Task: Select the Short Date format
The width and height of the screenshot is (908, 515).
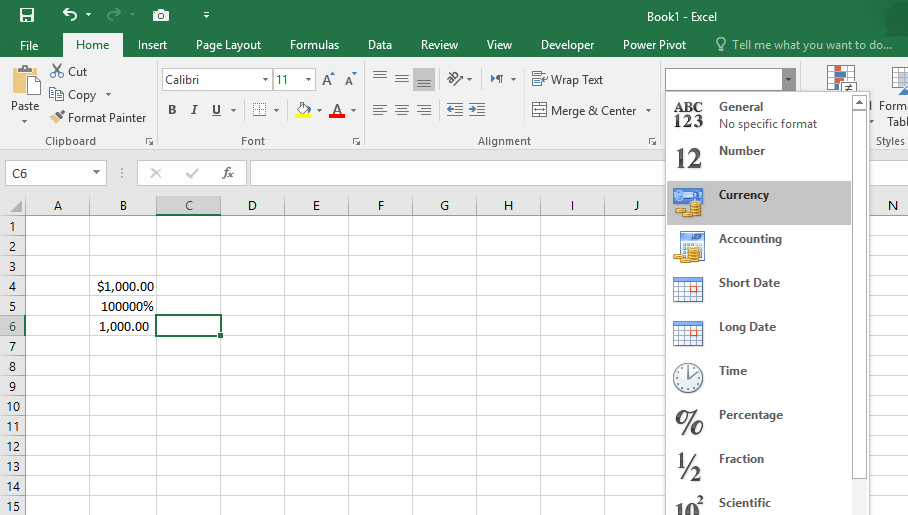Action: click(759, 291)
